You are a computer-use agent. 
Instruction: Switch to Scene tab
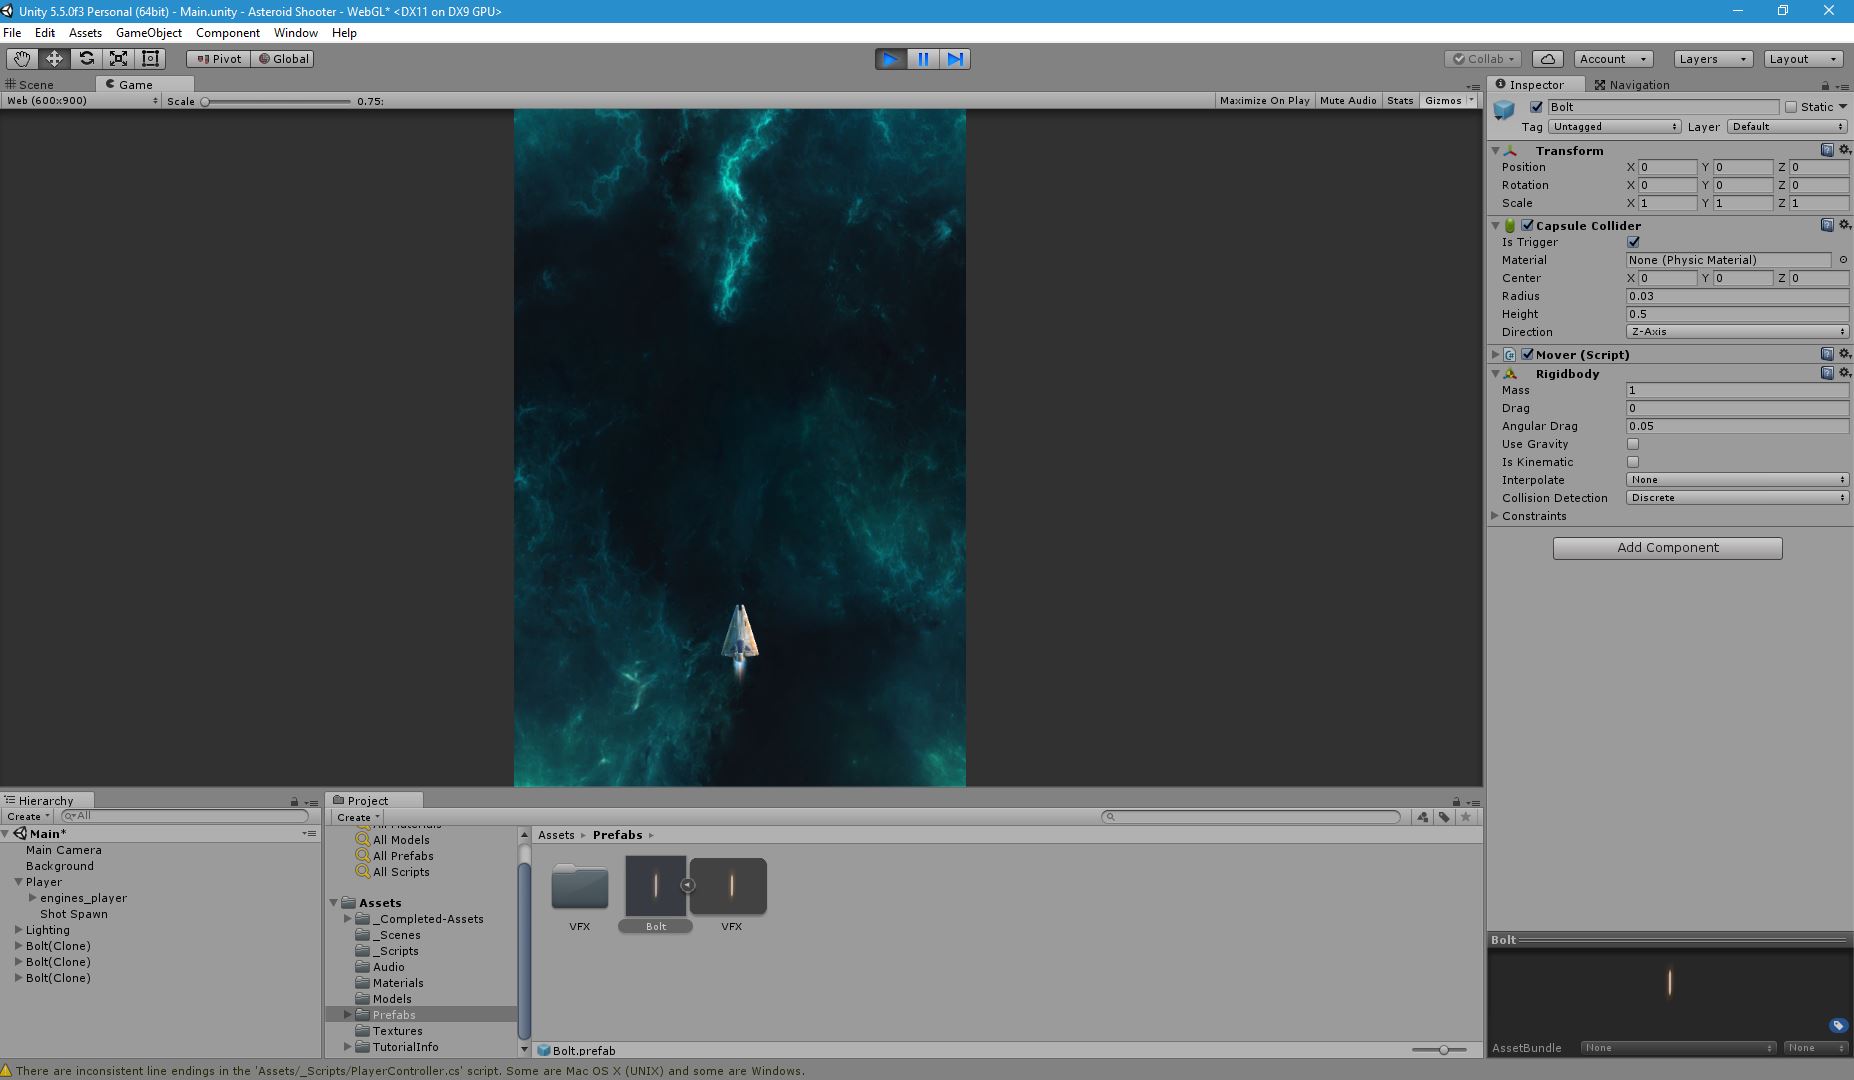coord(30,85)
